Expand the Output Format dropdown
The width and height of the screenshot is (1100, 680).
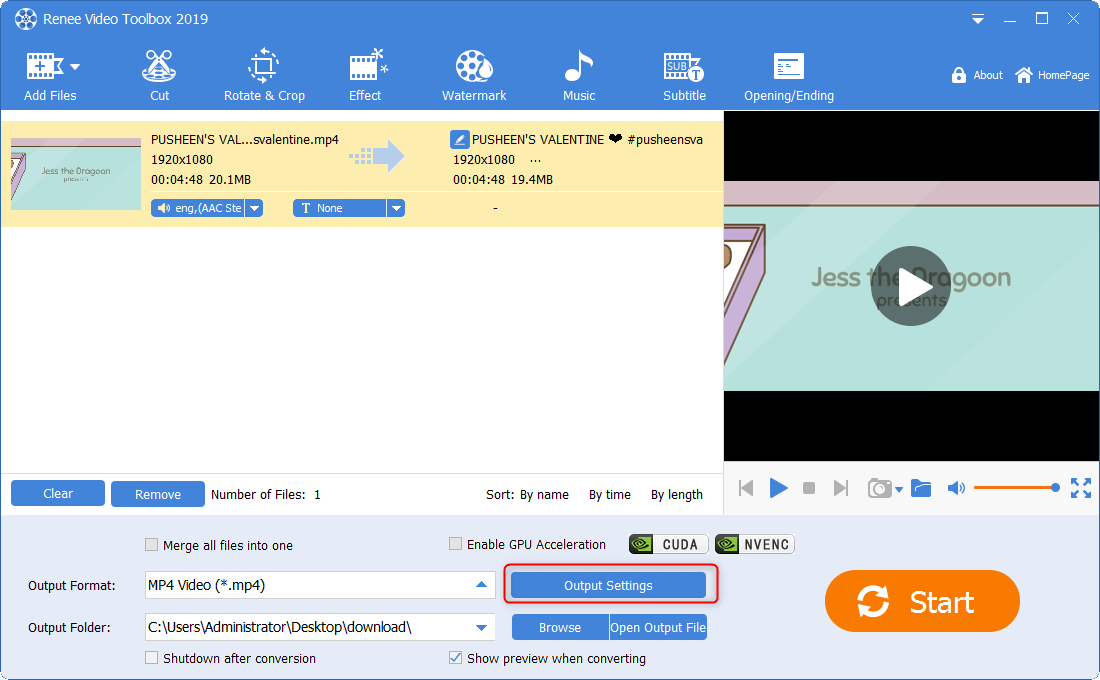pyautogui.click(x=481, y=585)
